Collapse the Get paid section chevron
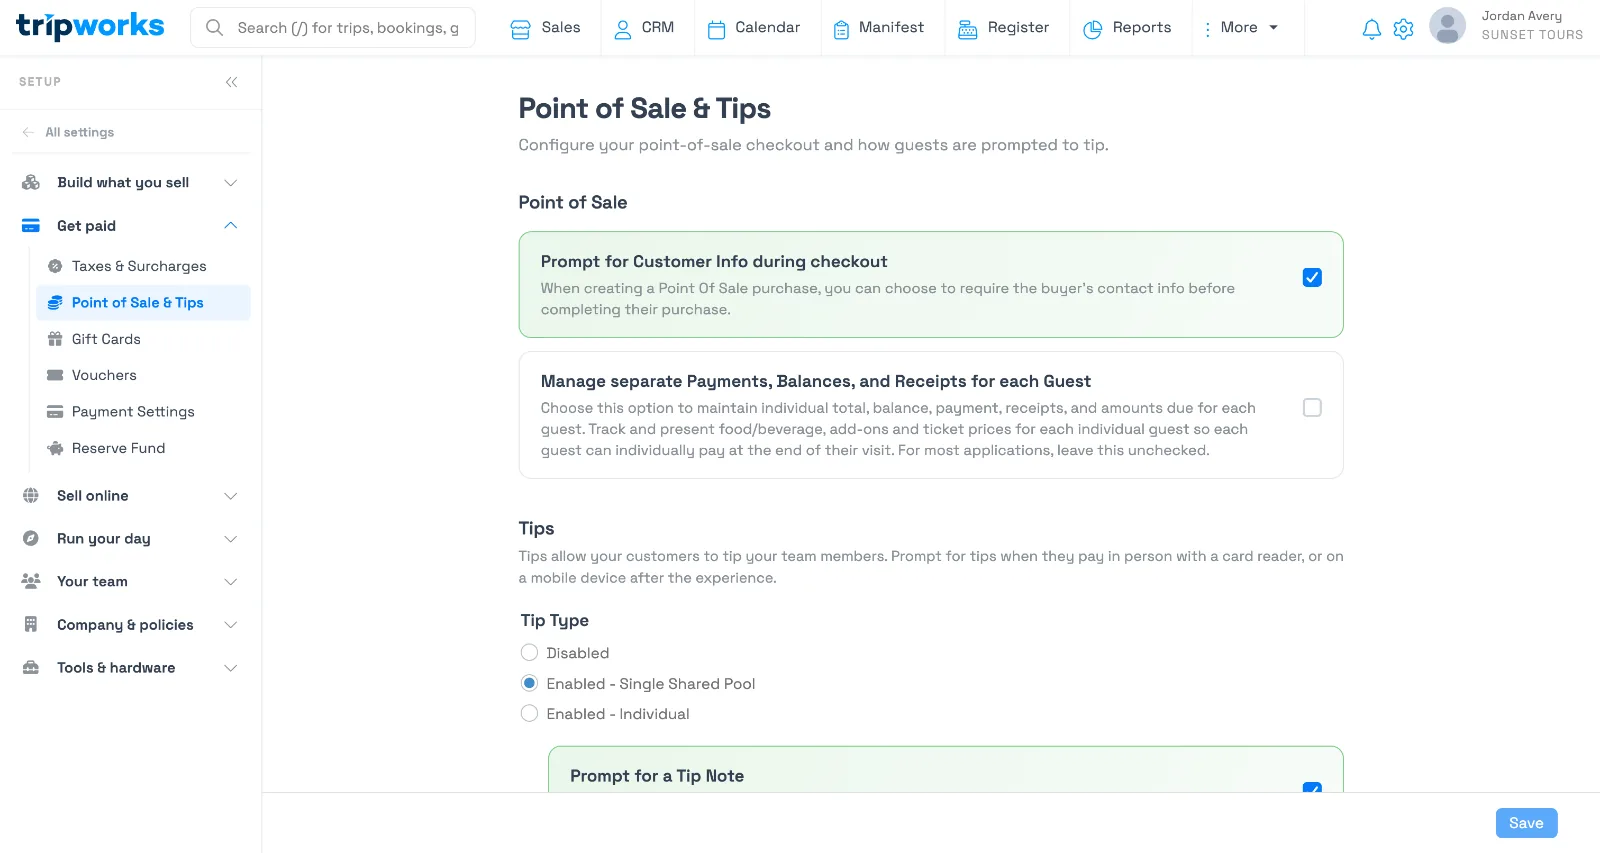The image size is (1600, 853). click(x=231, y=226)
